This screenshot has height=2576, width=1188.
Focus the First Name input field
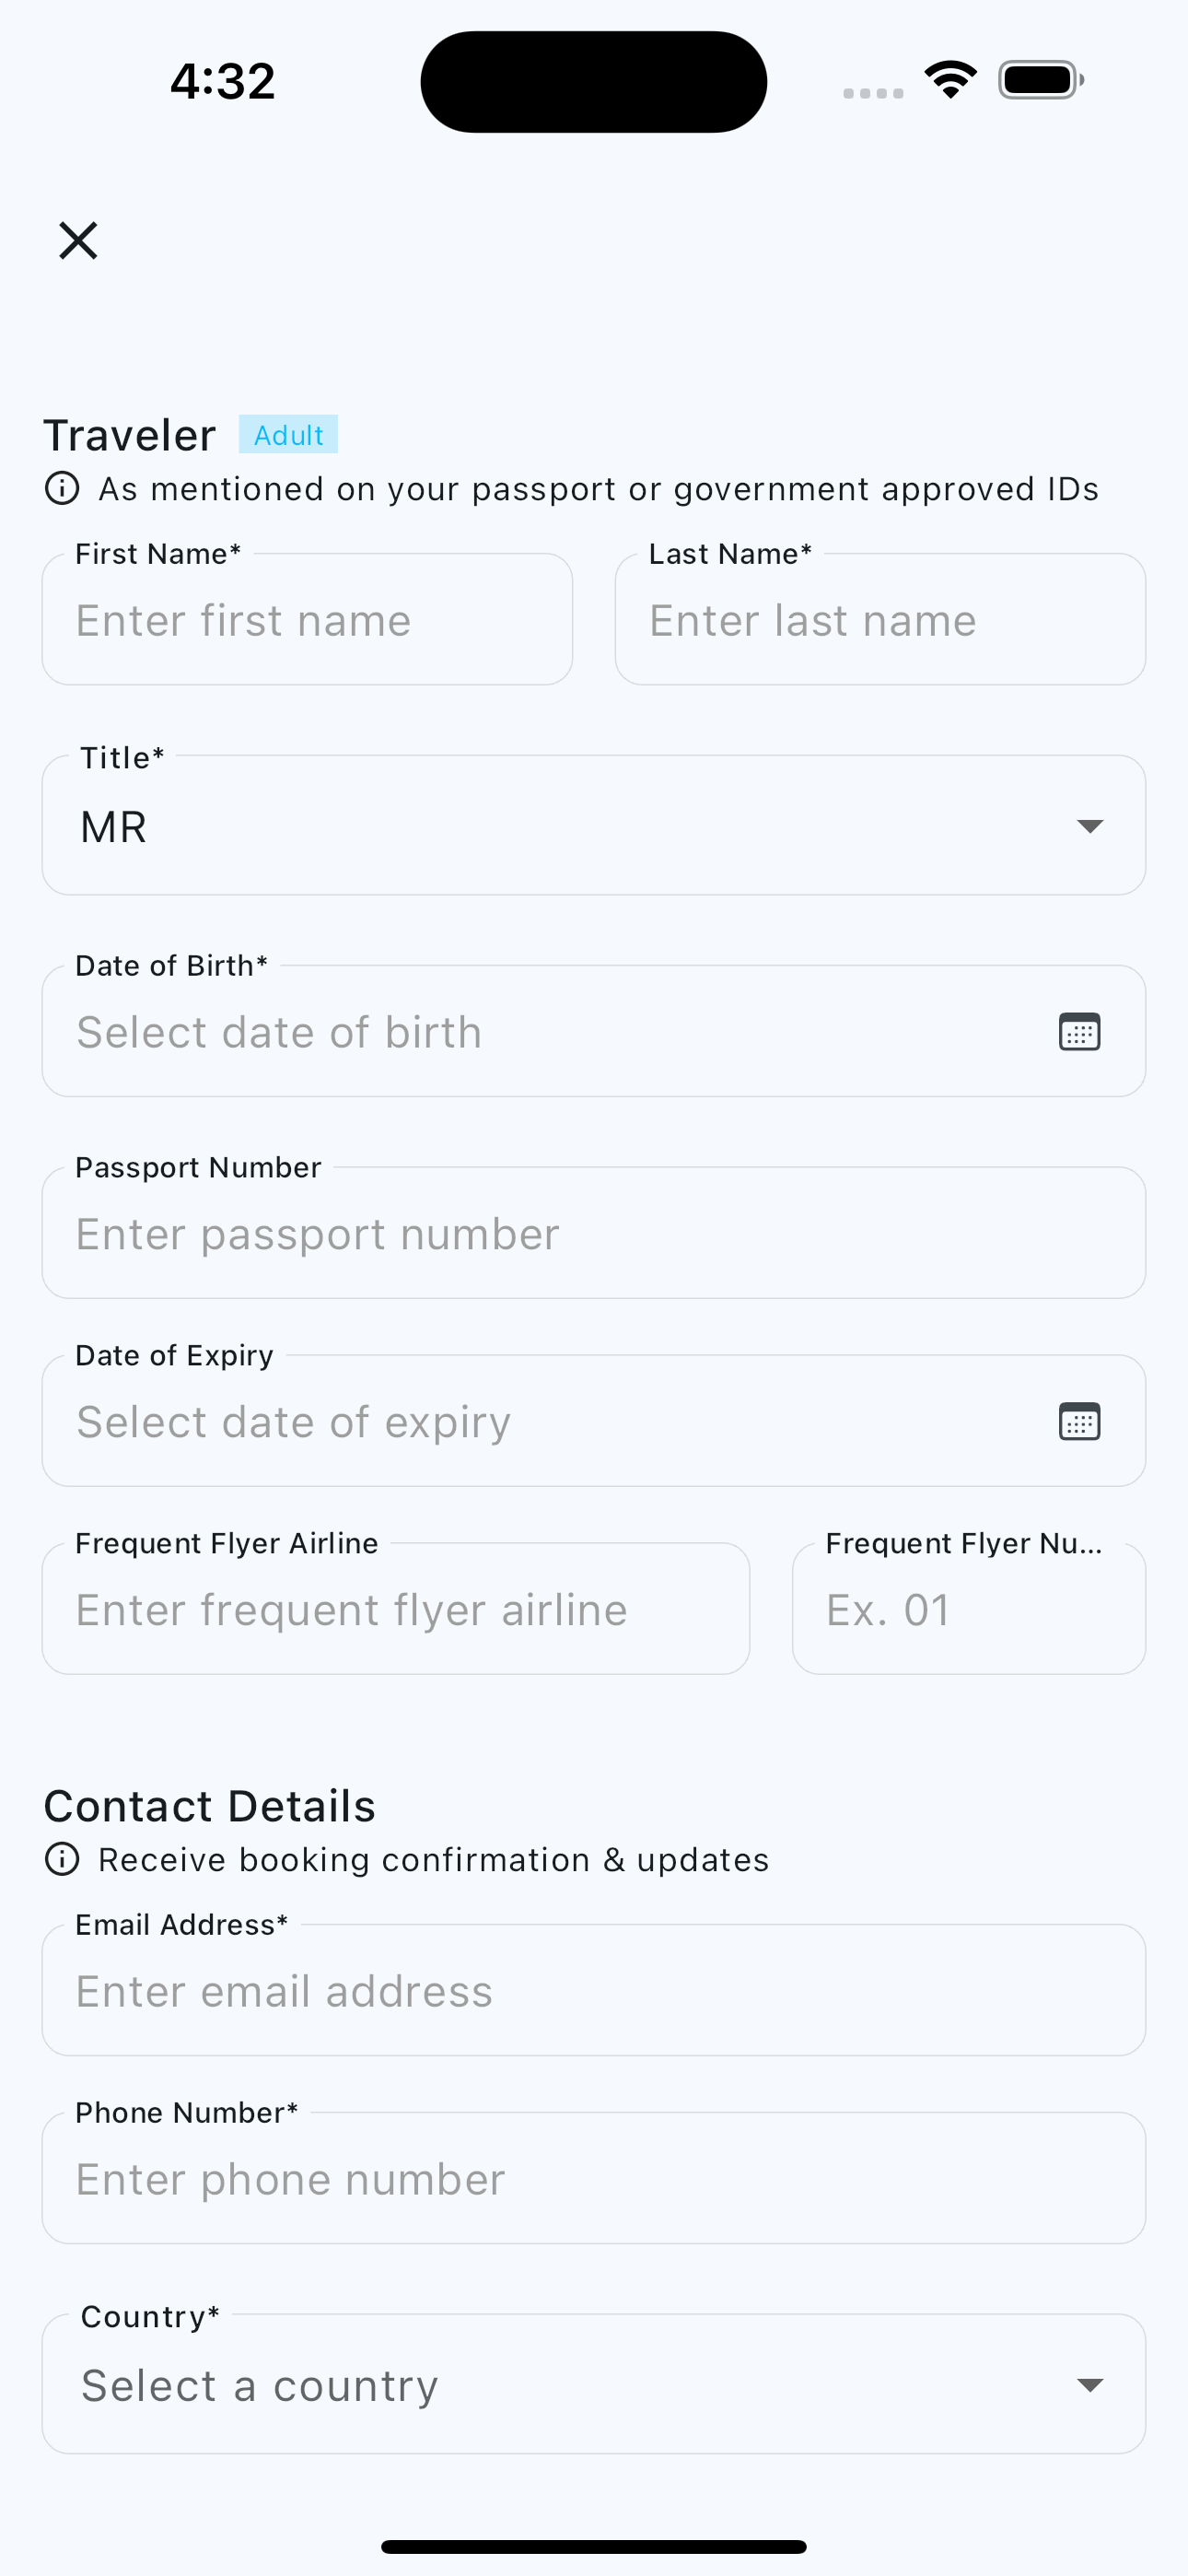point(307,620)
